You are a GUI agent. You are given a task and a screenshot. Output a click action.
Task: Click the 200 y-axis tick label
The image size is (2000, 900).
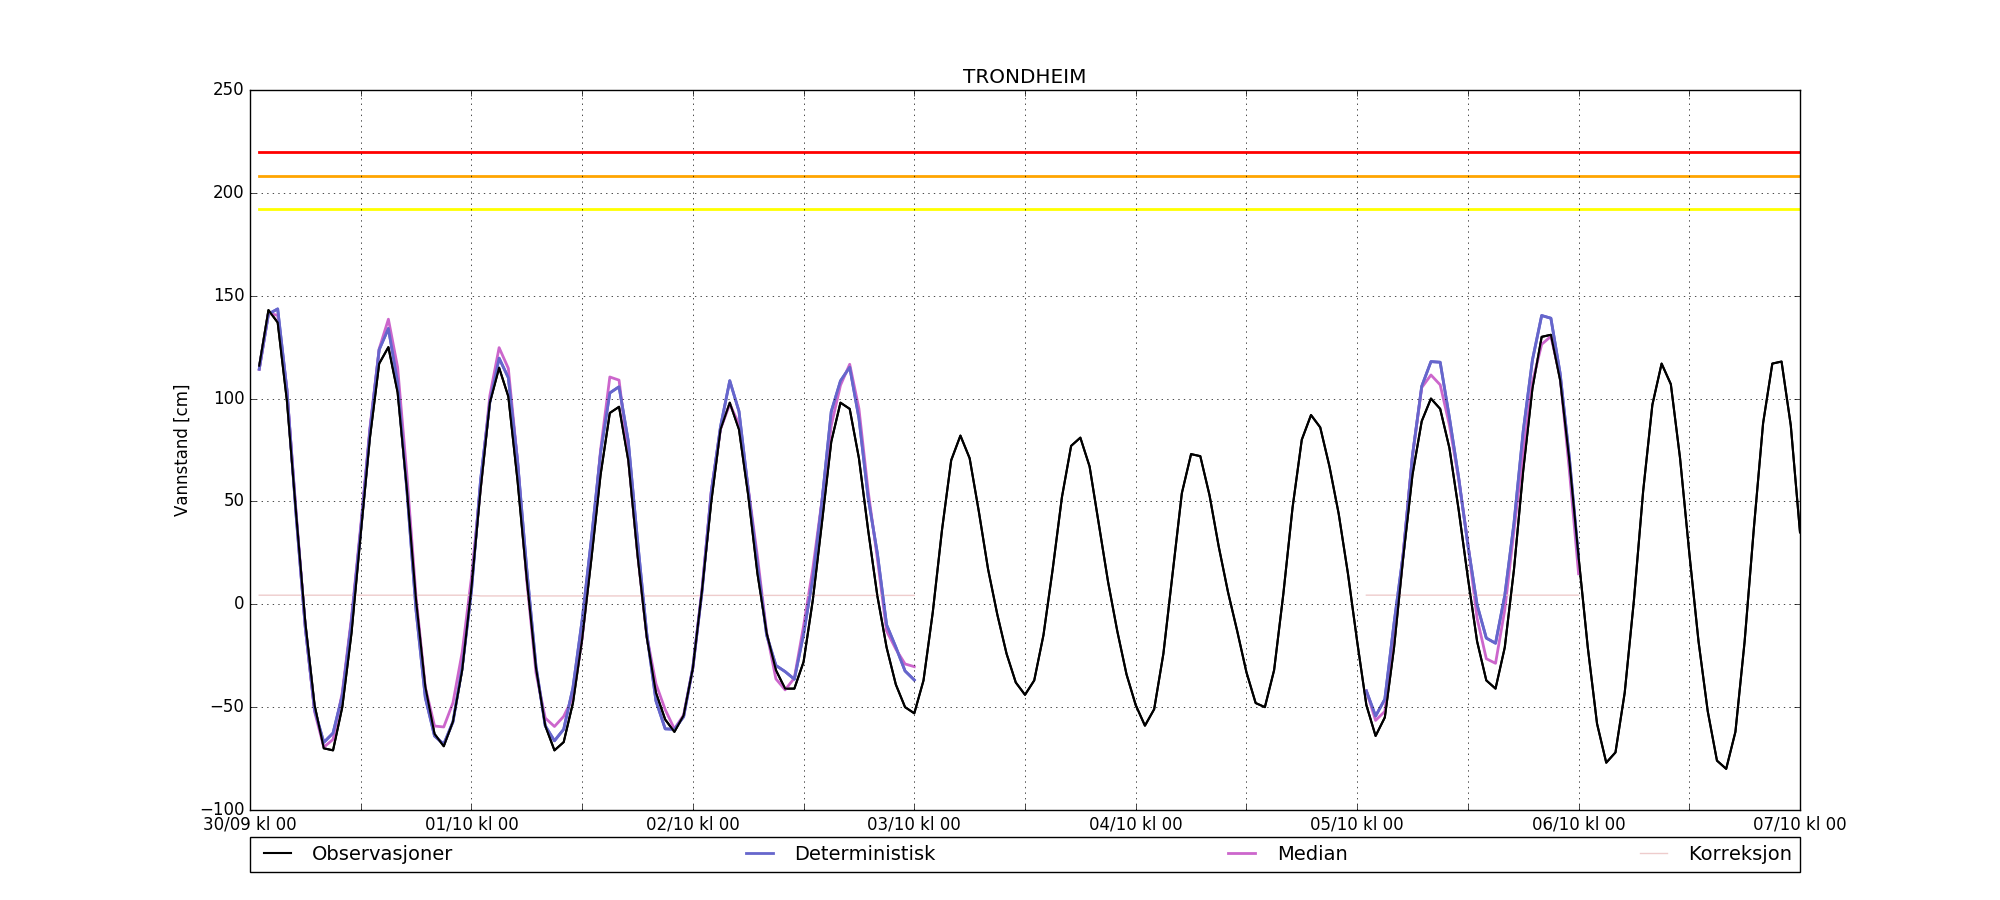tap(228, 193)
